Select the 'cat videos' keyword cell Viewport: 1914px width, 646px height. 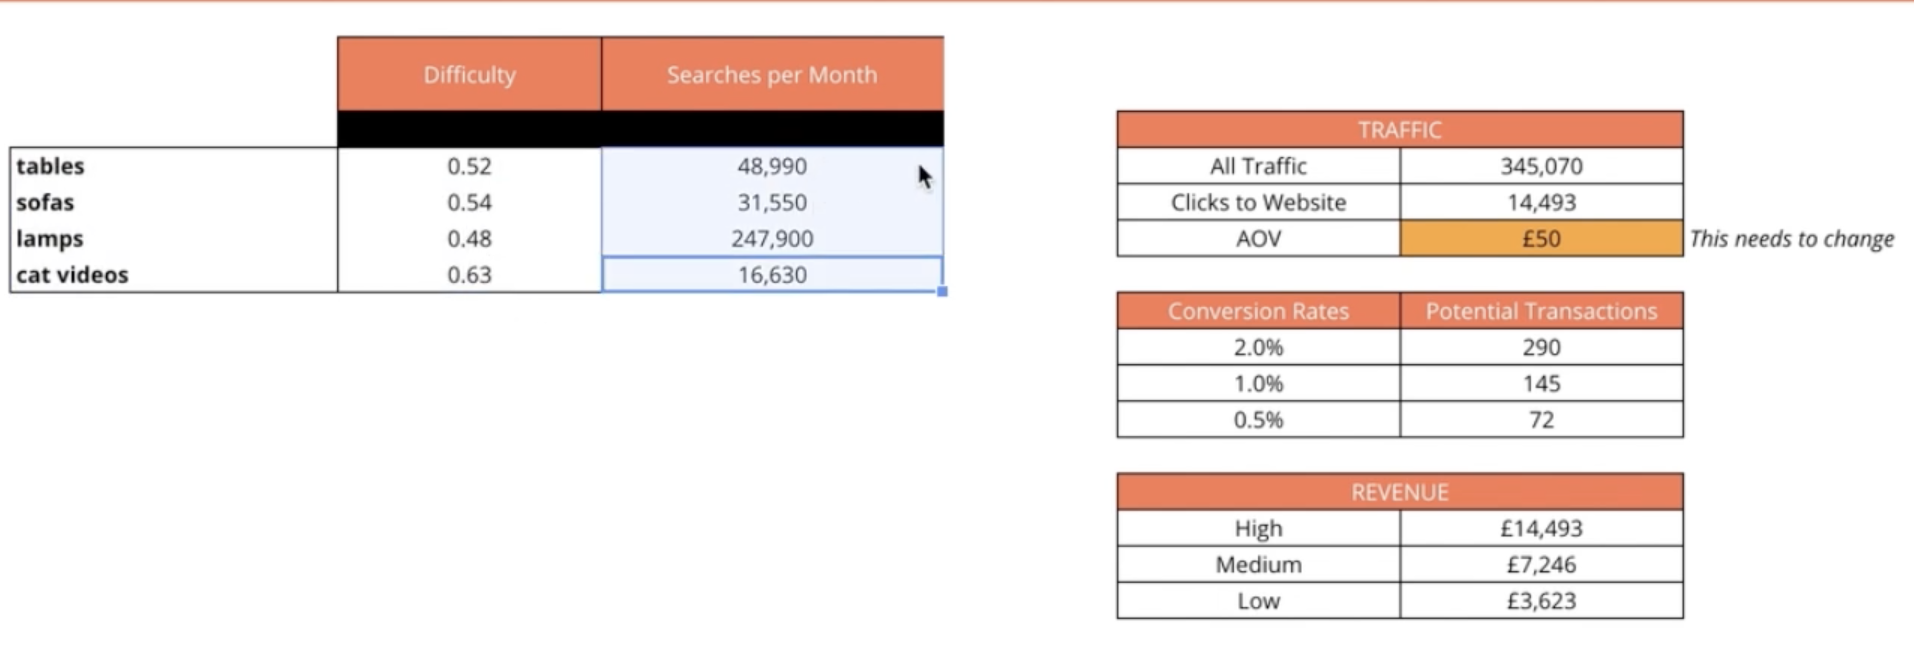pyautogui.click(x=72, y=275)
